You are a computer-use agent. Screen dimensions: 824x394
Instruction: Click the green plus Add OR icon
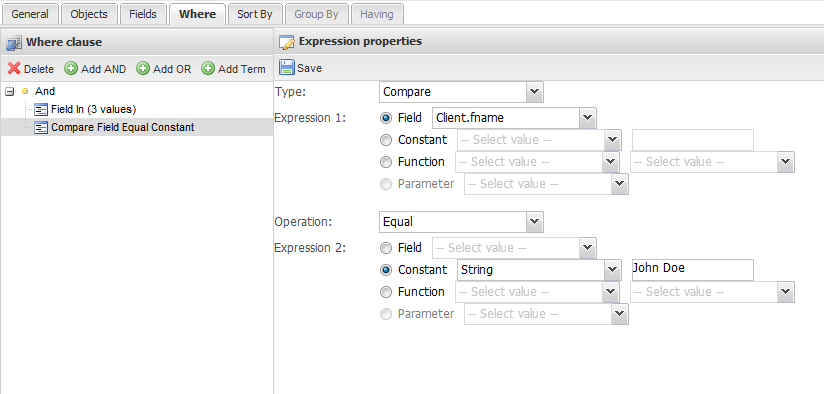point(143,68)
